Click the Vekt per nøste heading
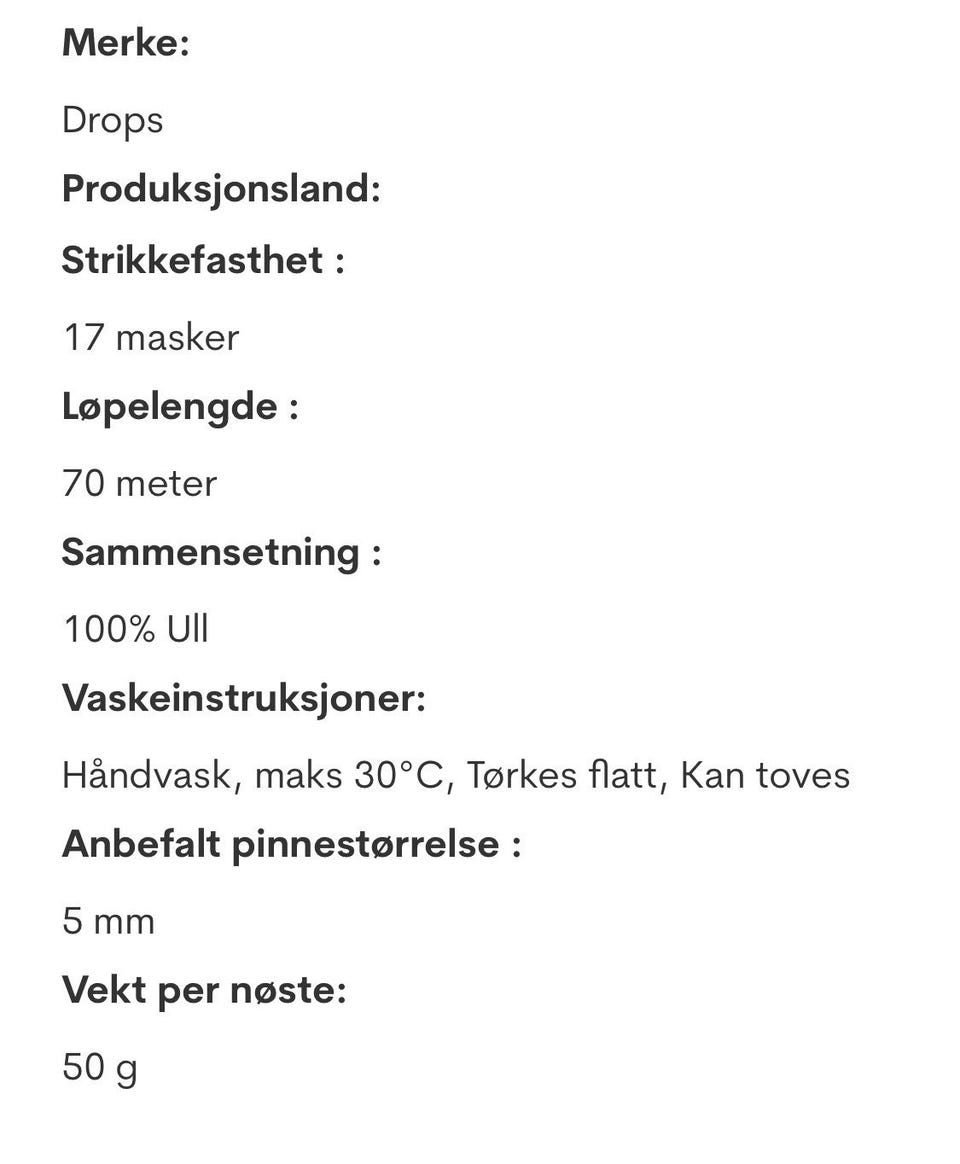This screenshot has width=960, height=1164. point(204,990)
